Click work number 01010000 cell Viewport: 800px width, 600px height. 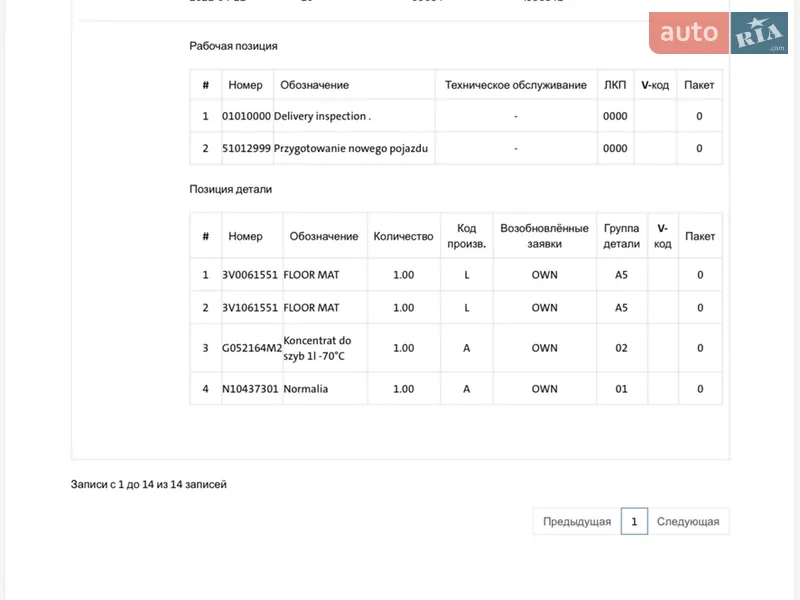tap(246, 116)
